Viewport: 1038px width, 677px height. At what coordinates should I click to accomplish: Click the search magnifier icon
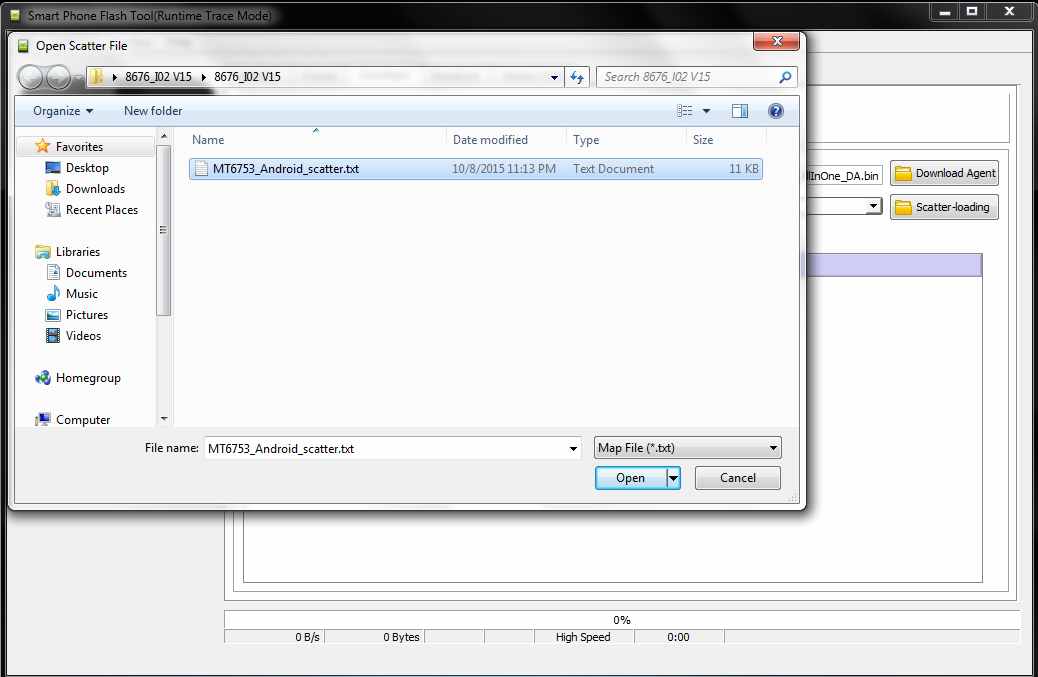[x=785, y=77]
